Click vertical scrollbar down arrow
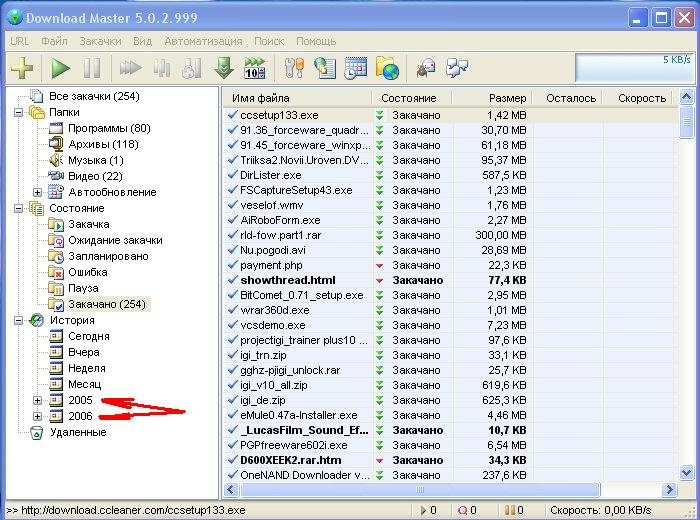The width and height of the screenshot is (700, 520). pyautogui.click(x=686, y=473)
